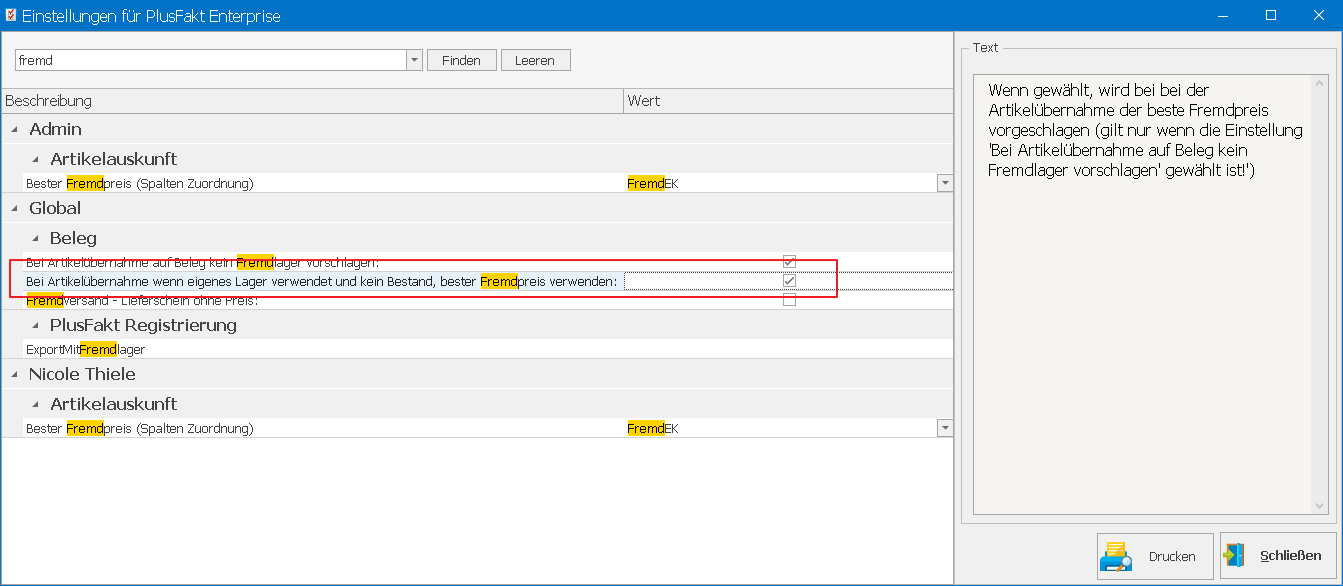Collapse the PlusFakt Registrierung subgroup
This screenshot has height=586, width=1343.
pyautogui.click(x=36, y=326)
